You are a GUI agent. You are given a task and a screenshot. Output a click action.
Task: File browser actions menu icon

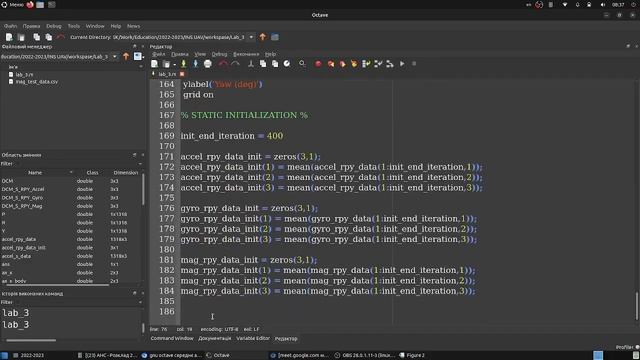(x=138, y=56)
